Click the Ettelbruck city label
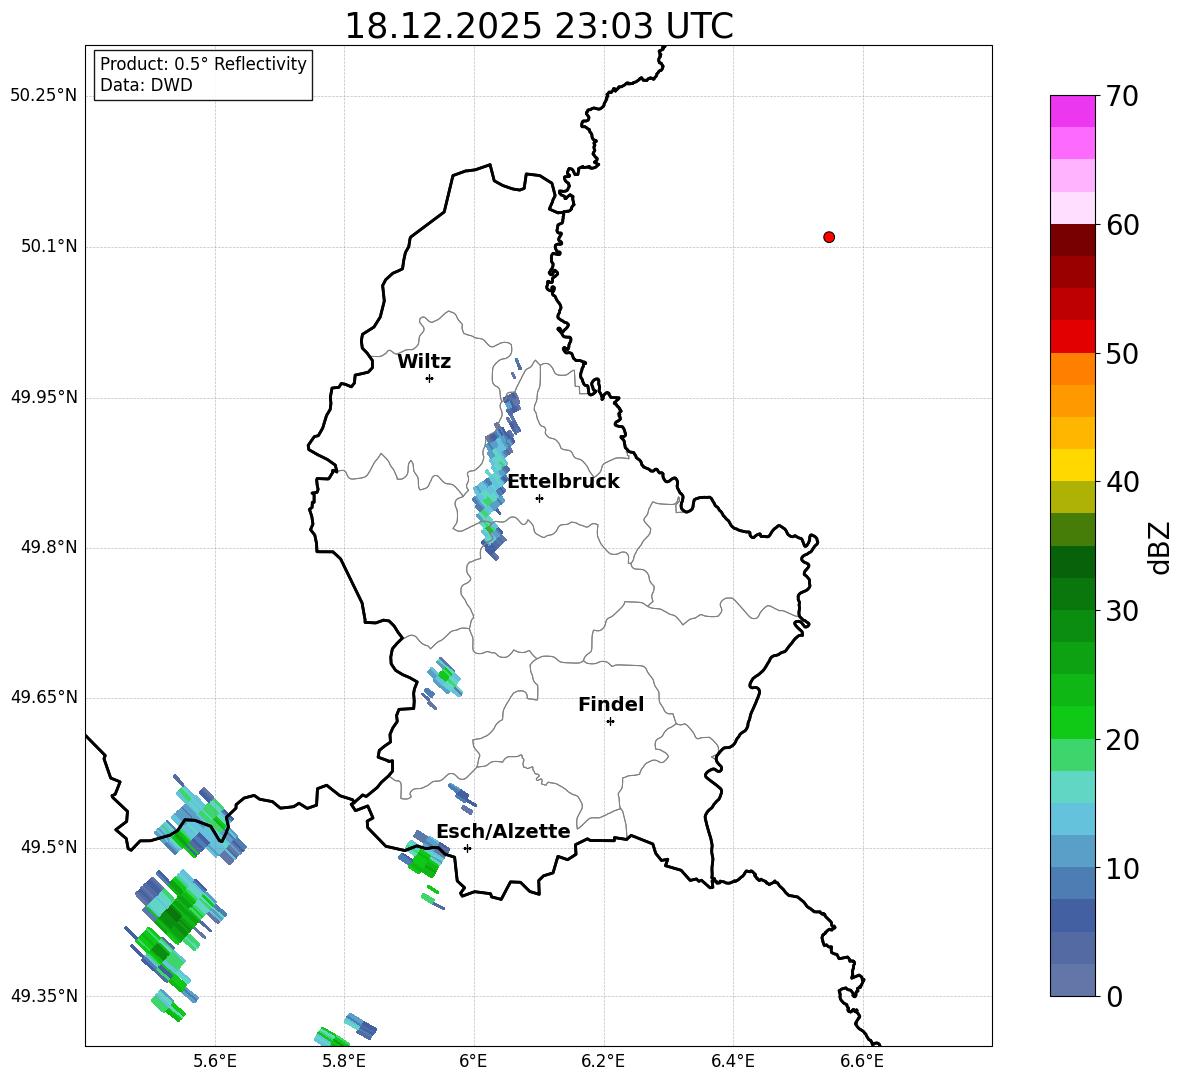The height and width of the screenshot is (1081, 1184). pyautogui.click(x=563, y=482)
